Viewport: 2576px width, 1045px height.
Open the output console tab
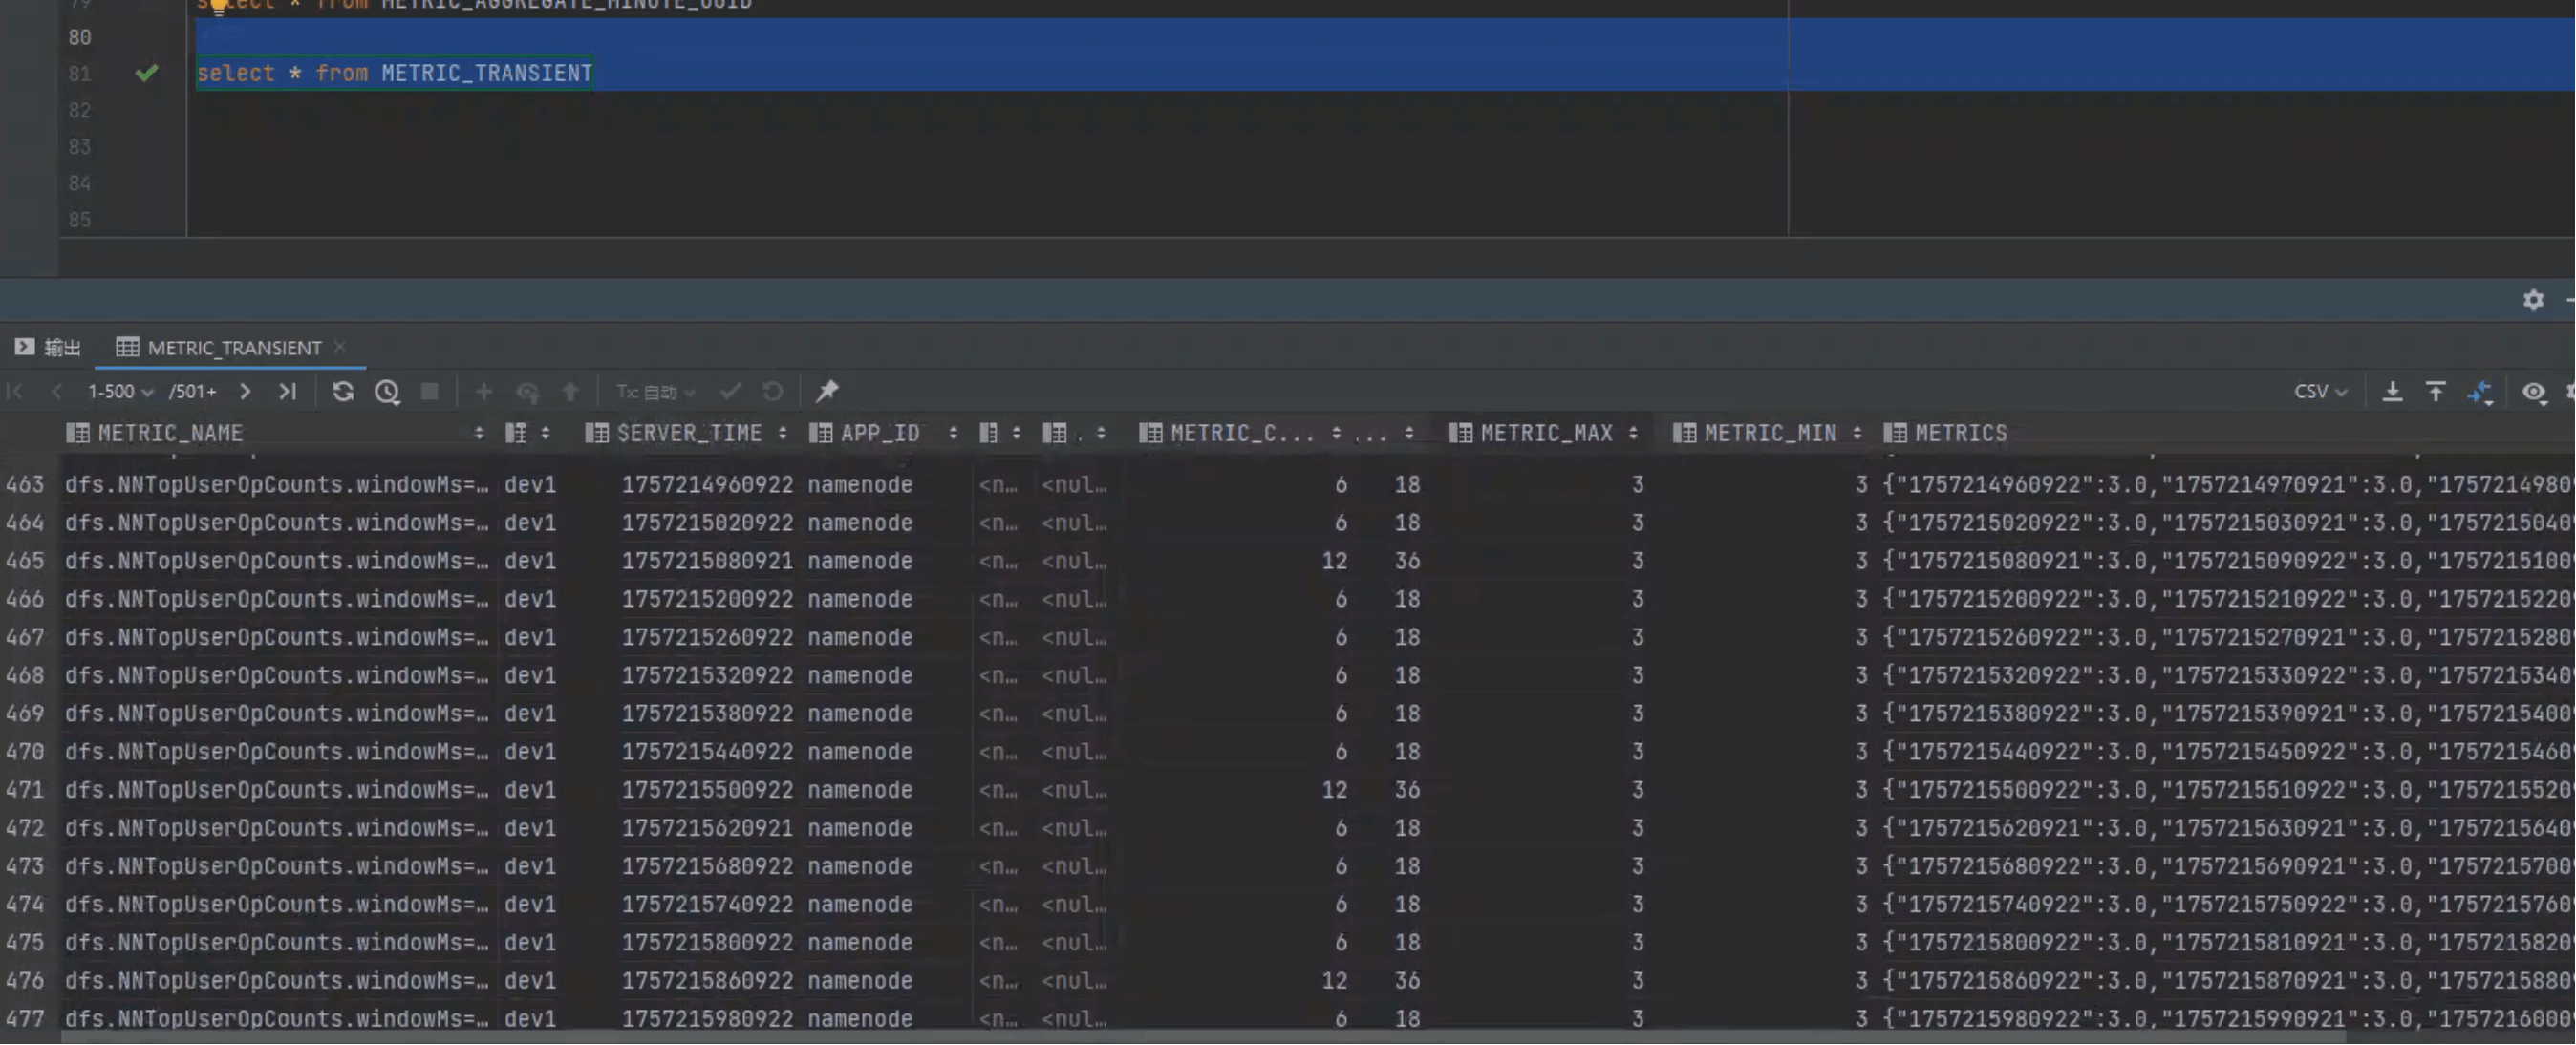(48, 347)
